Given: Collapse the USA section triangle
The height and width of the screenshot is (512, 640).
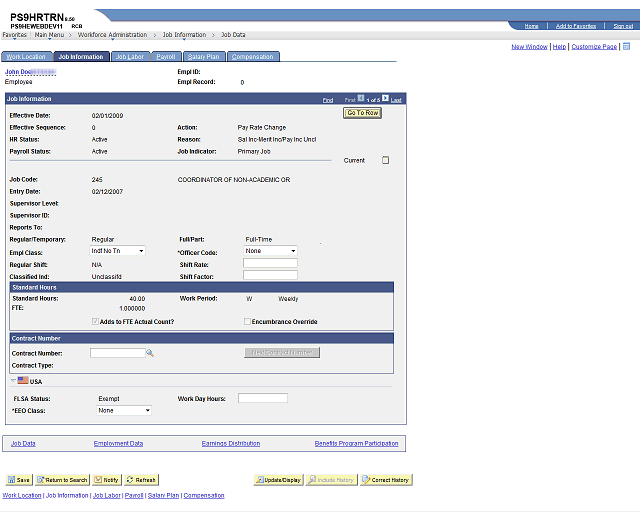Looking at the screenshot, I should click(x=13, y=381).
